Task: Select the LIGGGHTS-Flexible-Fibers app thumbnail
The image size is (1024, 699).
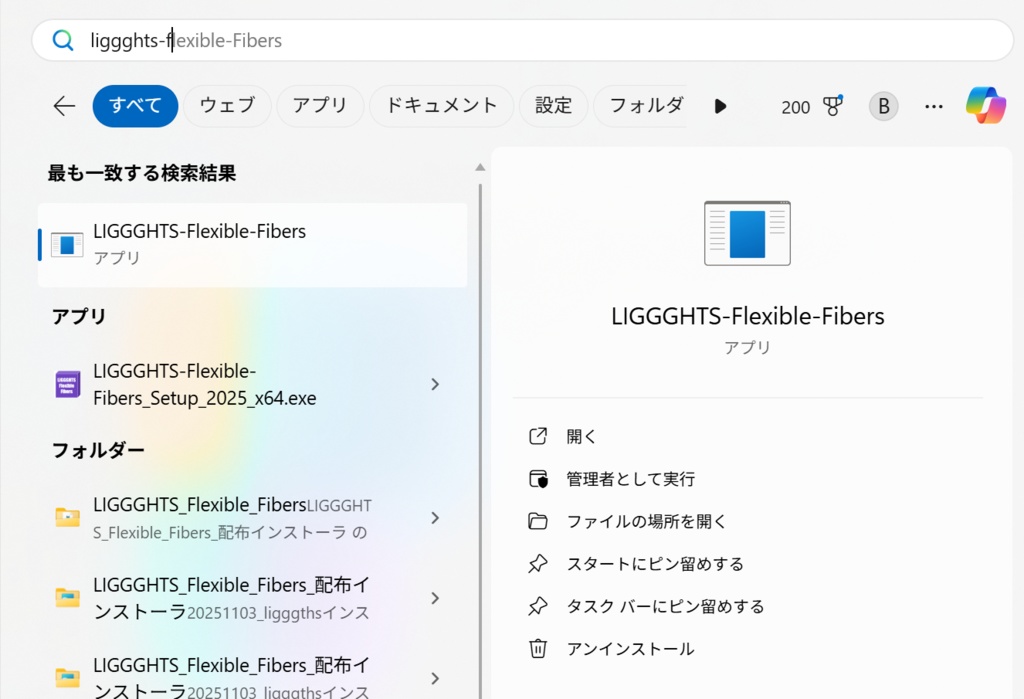Action: (747, 232)
